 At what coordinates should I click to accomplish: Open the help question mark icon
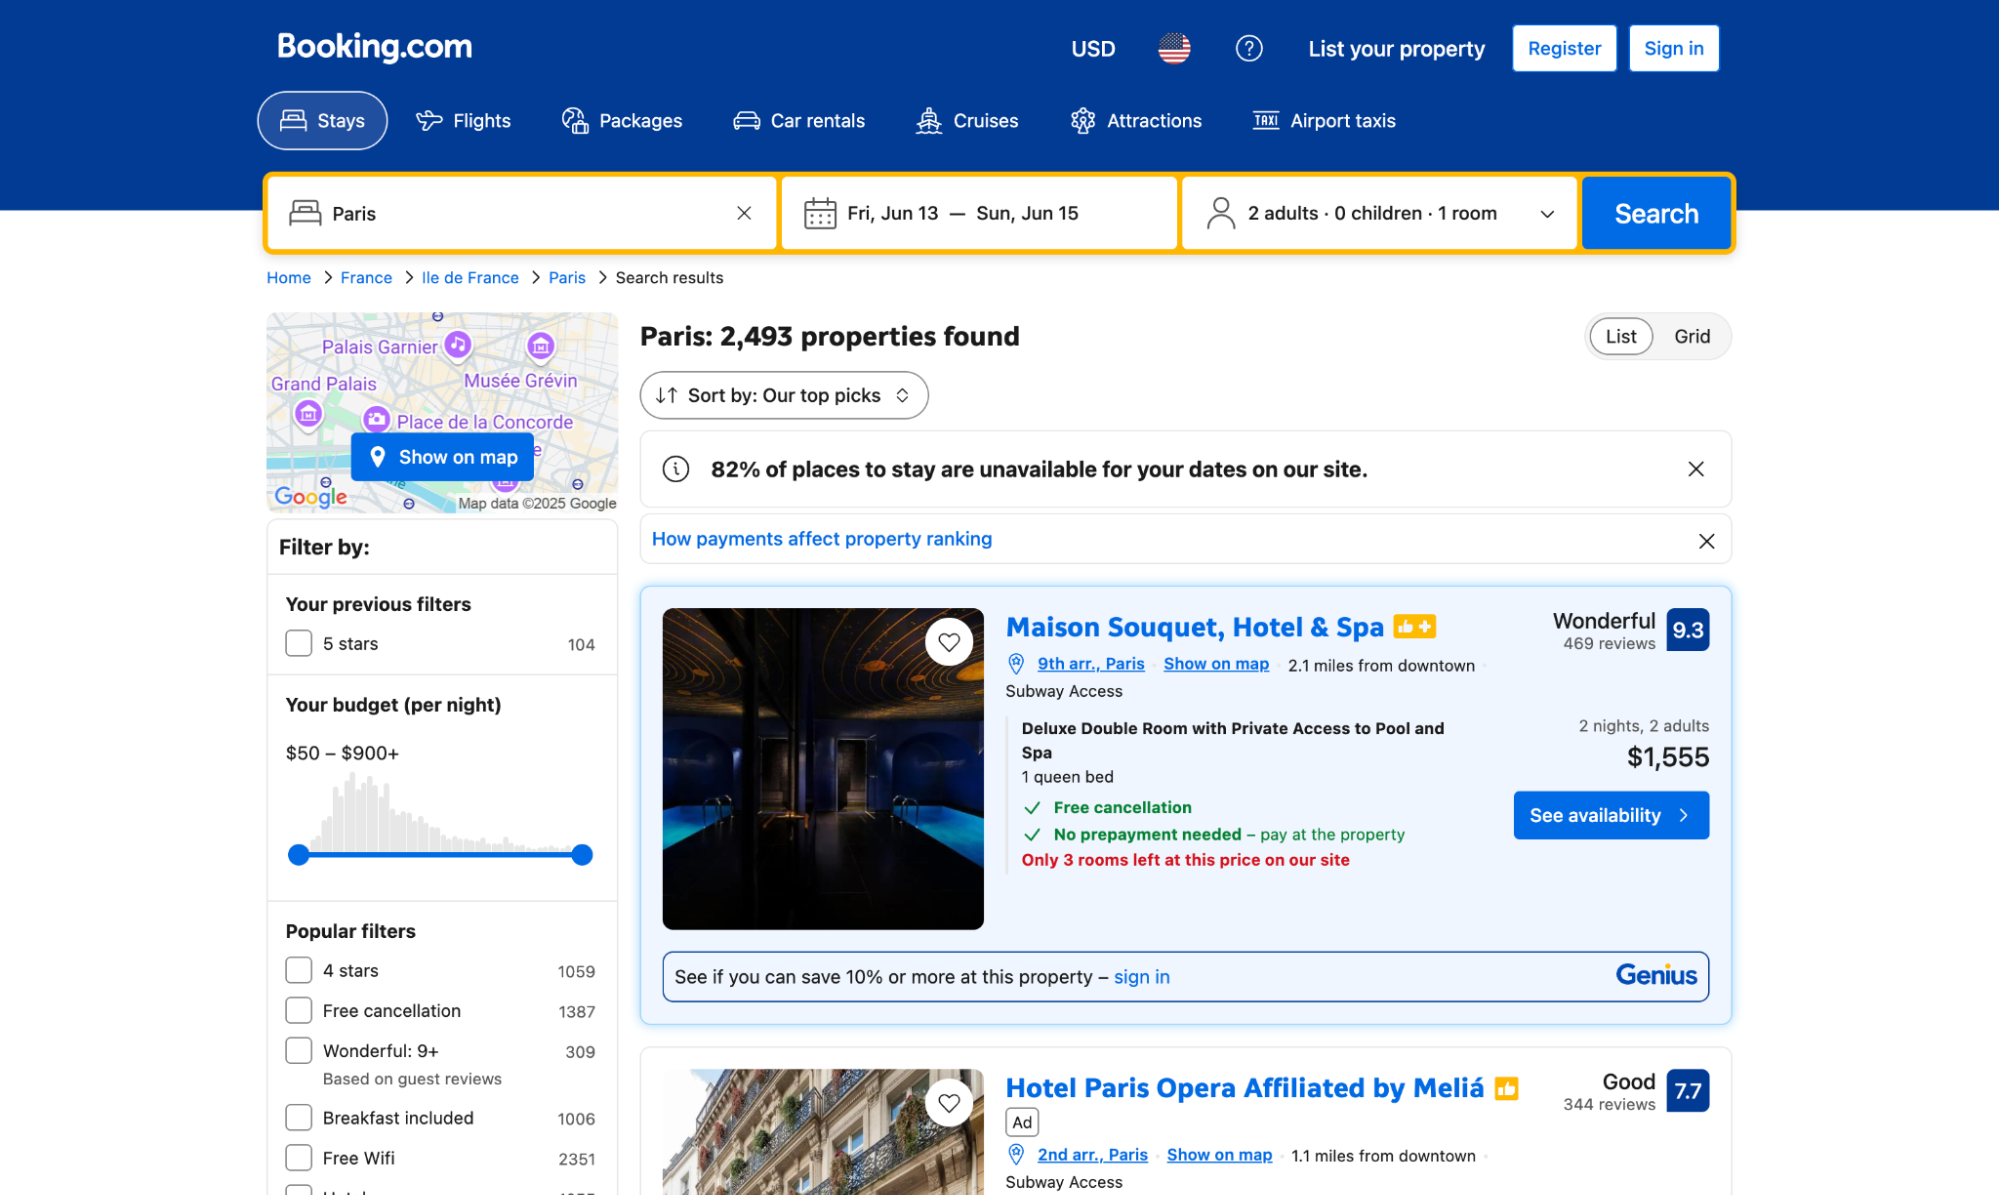point(1249,48)
